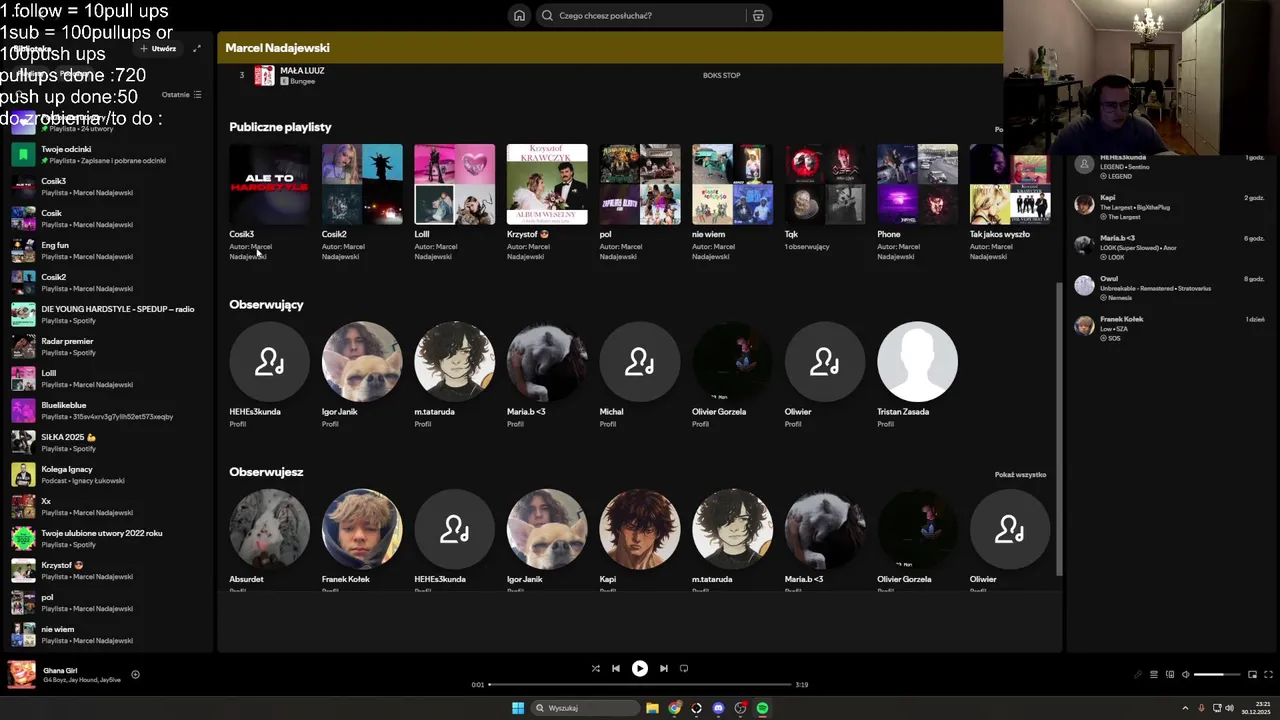The height and width of the screenshot is (720, 1280).
Task: Open the Krzystof playlist with wedding cover
Action: (547, 203)
